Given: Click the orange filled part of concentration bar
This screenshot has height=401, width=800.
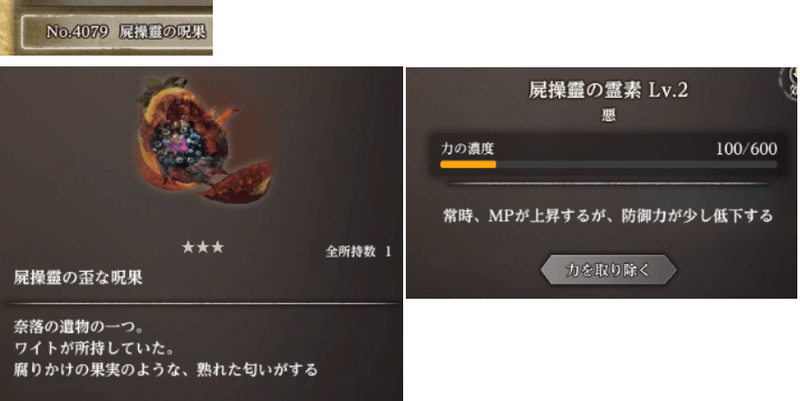Looking at the screenshot, I should [468, 164].
